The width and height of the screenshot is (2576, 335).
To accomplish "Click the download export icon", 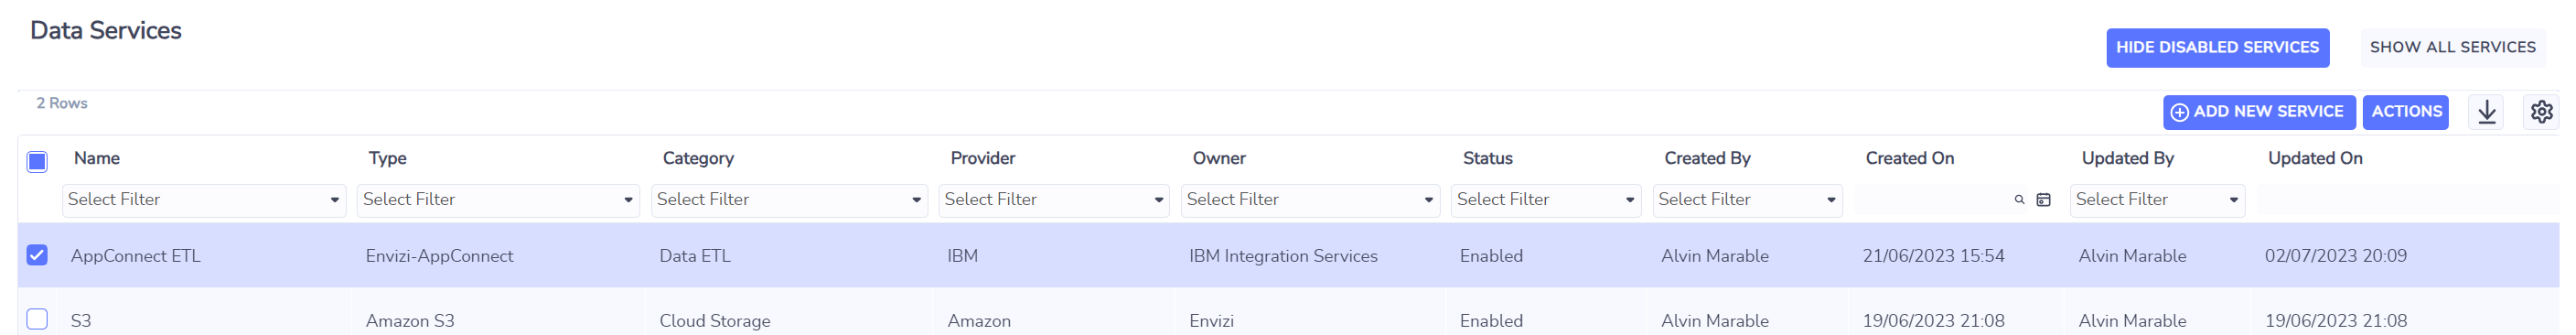I will (2486, 112).
